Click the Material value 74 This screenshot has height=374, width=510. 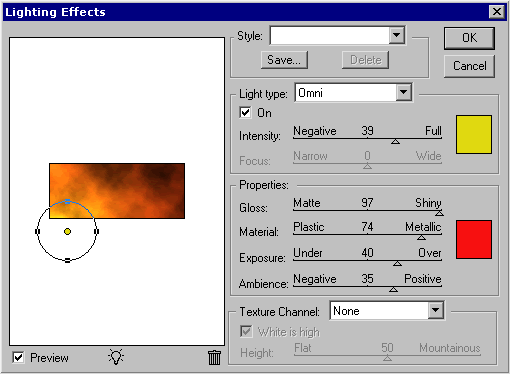coord(367,227)
